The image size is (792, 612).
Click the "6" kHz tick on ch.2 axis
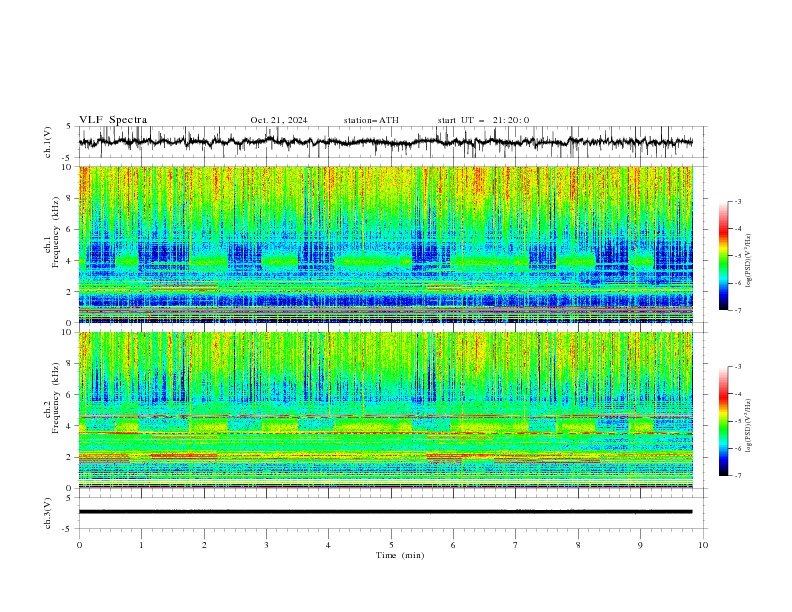pos(70,395)
